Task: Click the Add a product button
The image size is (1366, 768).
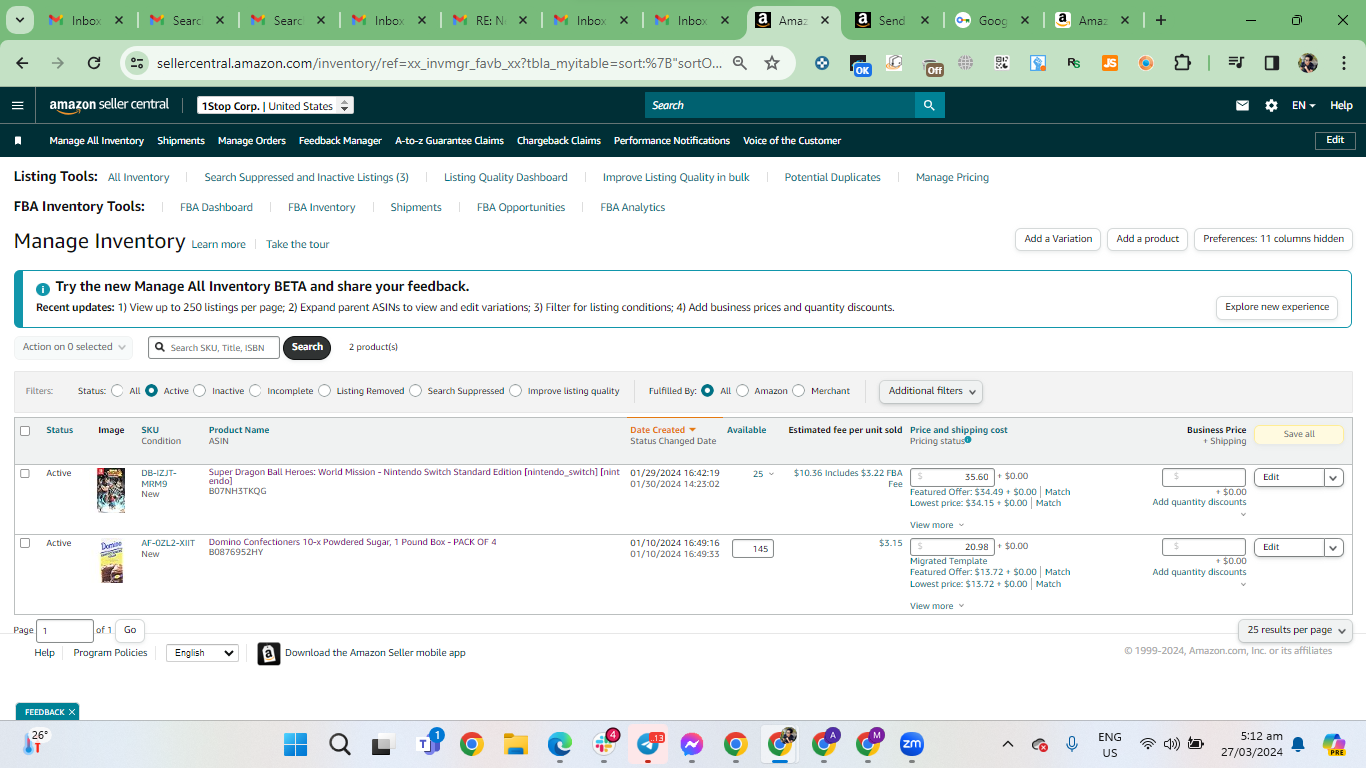Action: (1148, 239)
